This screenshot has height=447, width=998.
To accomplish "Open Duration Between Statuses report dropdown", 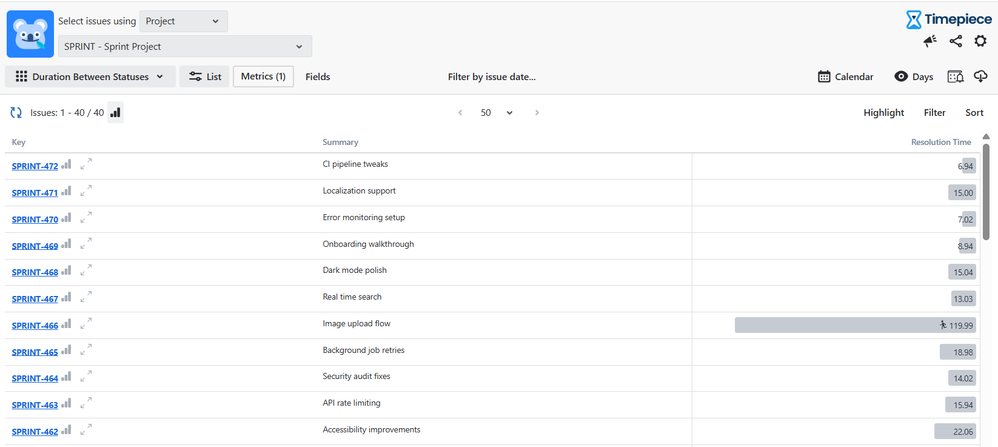I will pos(90,76).
